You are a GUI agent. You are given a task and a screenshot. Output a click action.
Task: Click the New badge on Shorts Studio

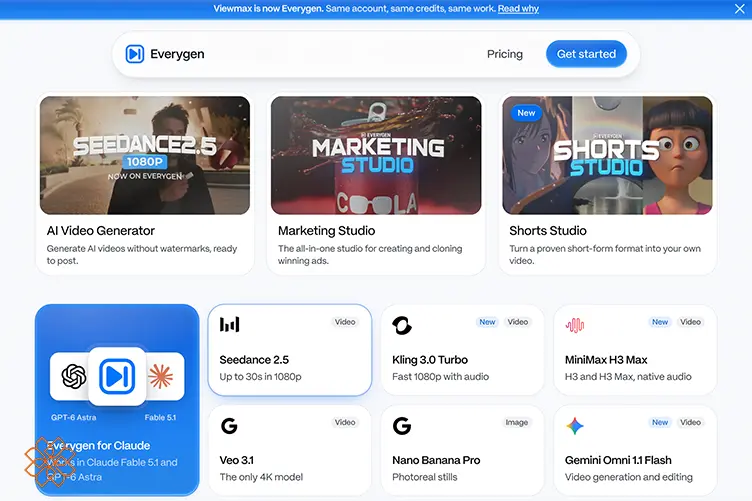click(526, 113)
